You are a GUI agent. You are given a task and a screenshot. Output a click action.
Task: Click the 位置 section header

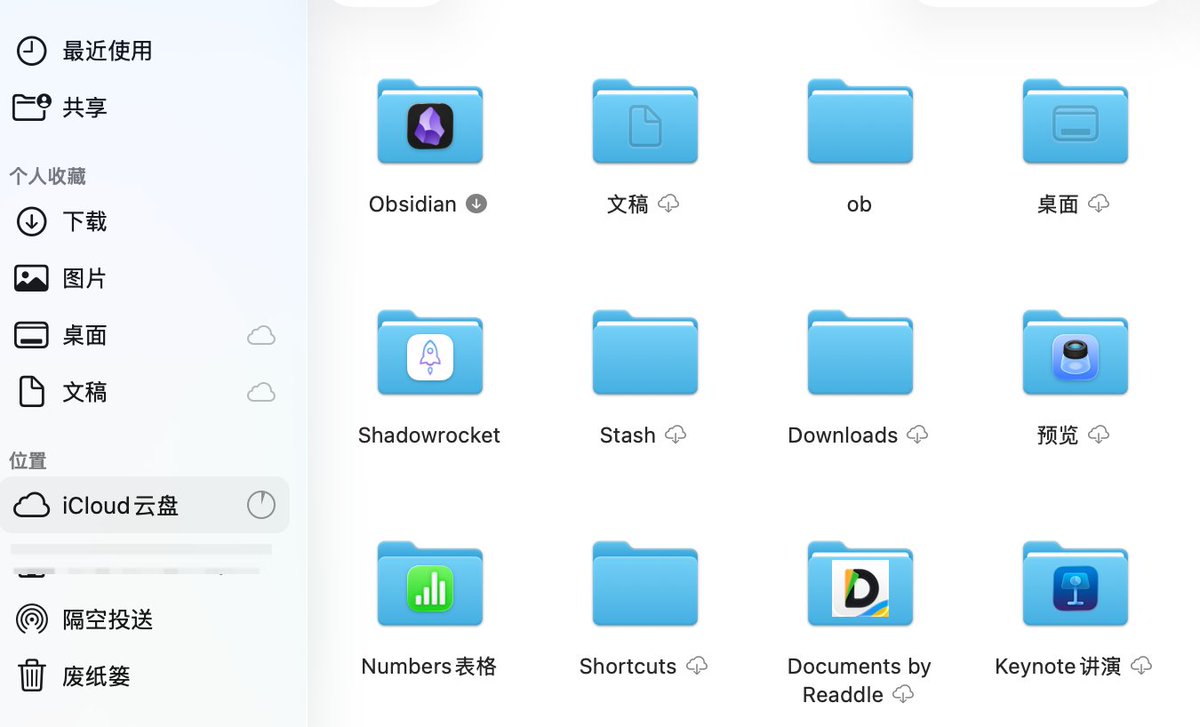pos(28,460)
